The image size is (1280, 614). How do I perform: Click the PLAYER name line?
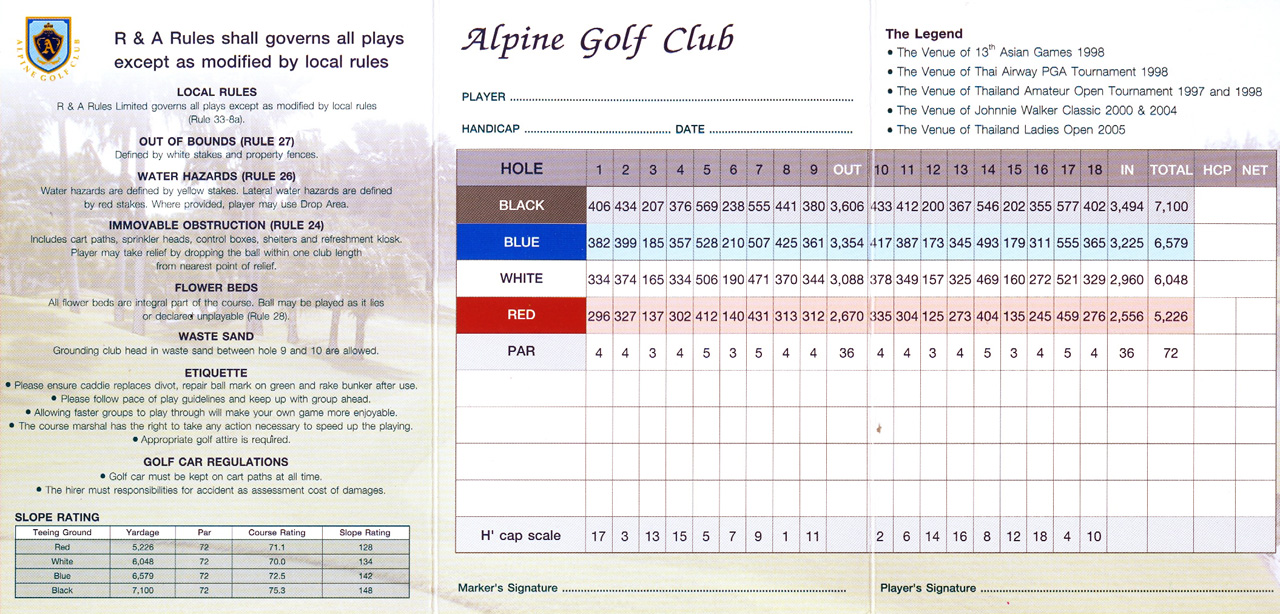tap(681, 99)
